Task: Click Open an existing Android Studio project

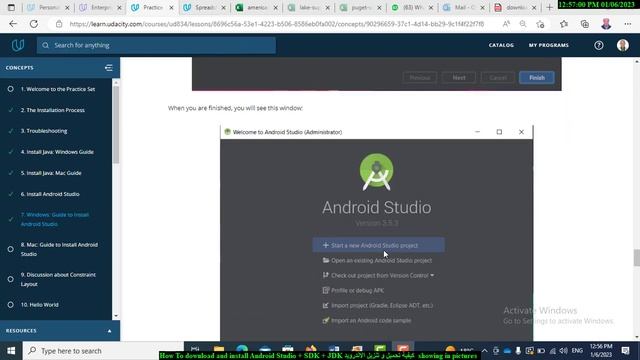Action: point(377,260)
